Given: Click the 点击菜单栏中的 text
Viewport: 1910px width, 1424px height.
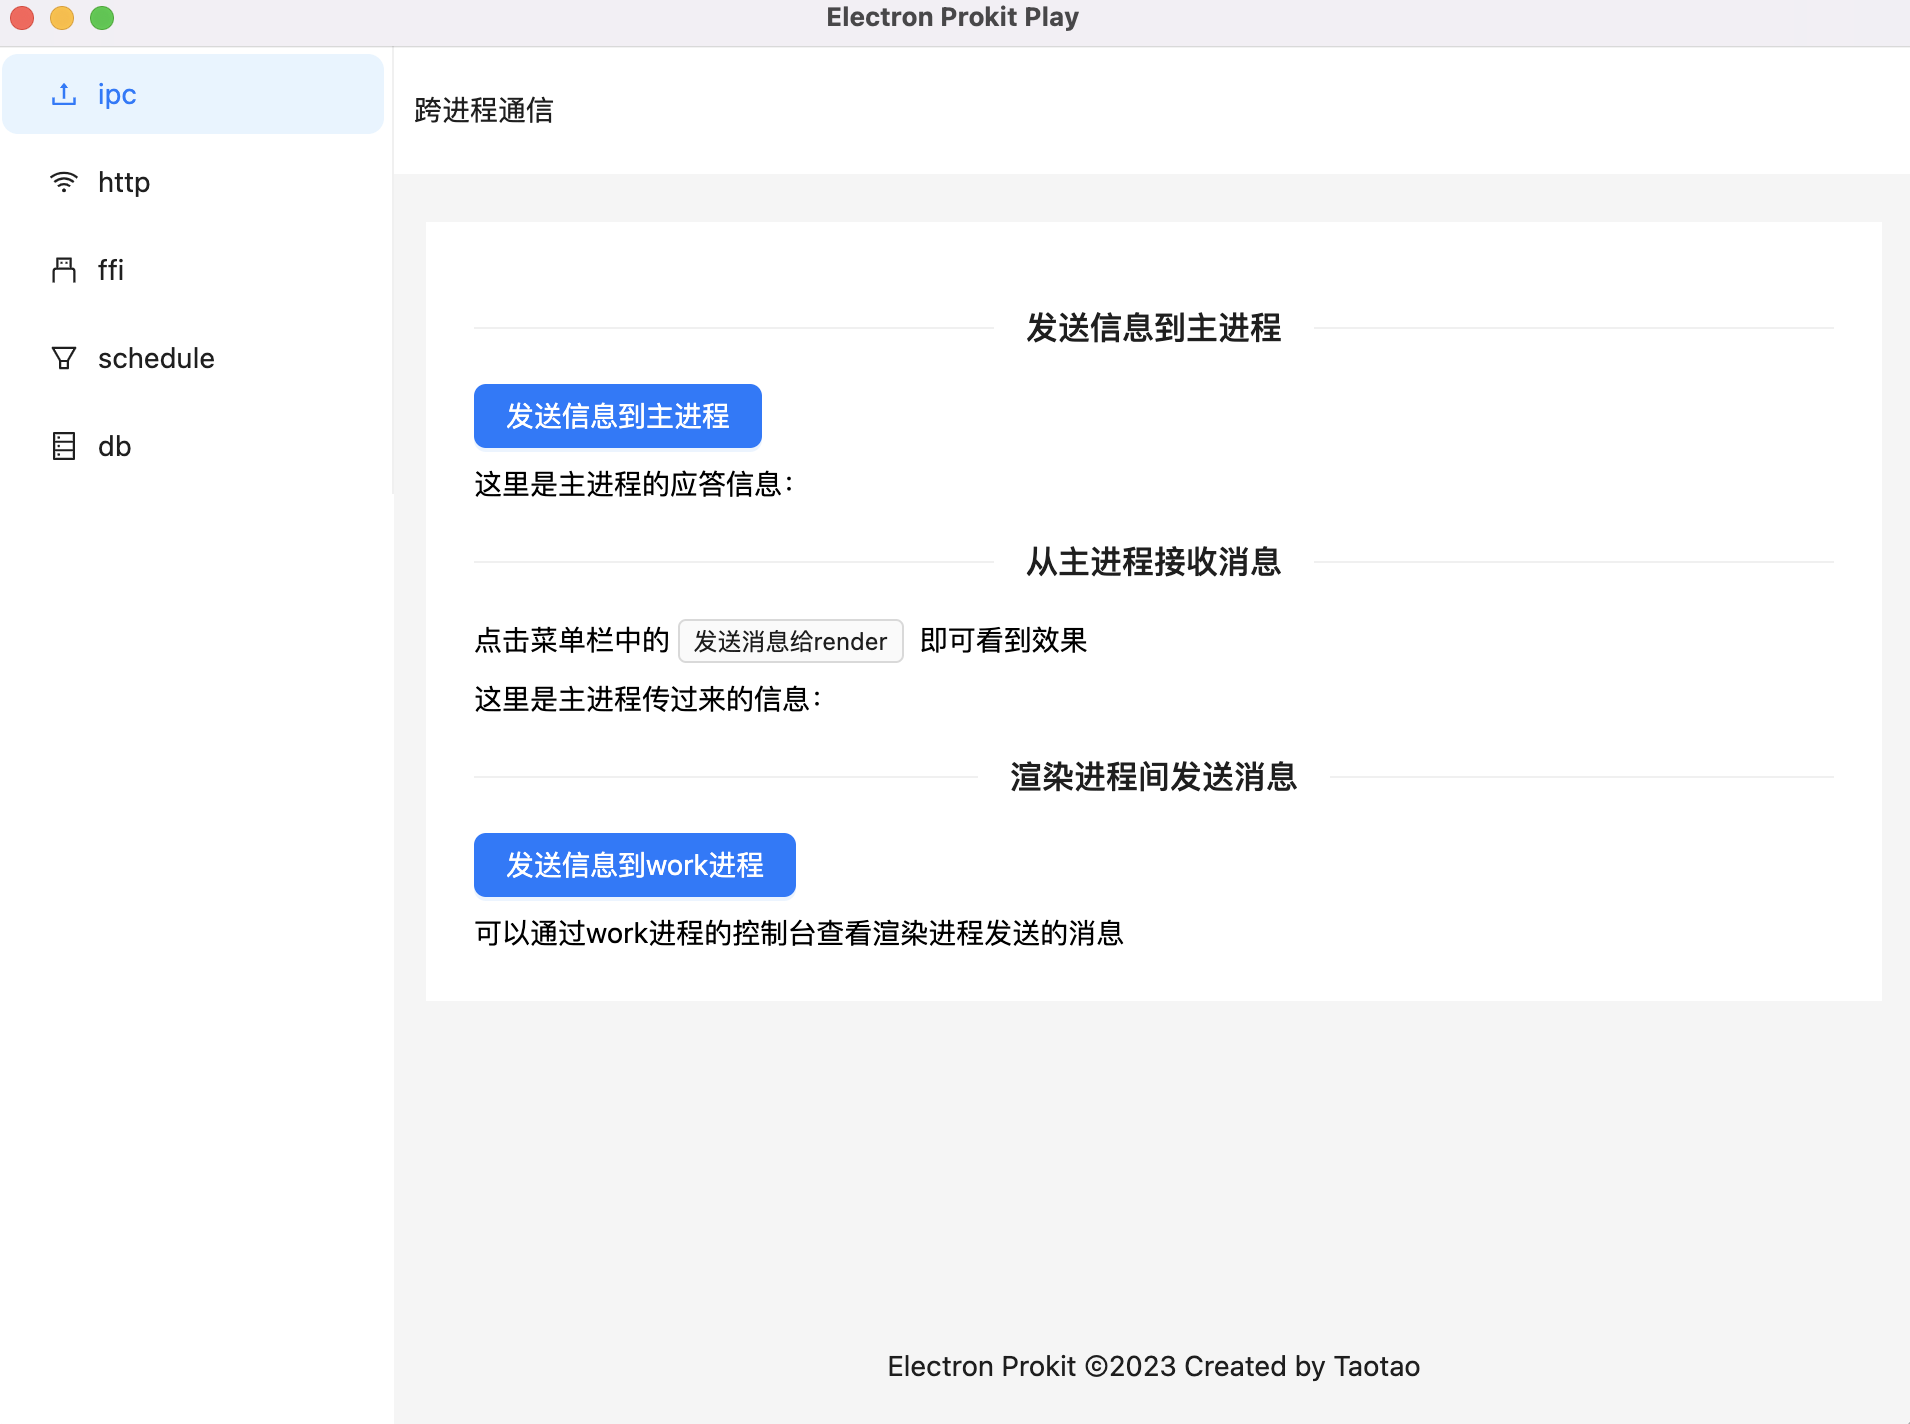Looking at the screenshot, I should click(x=572, y=640).
